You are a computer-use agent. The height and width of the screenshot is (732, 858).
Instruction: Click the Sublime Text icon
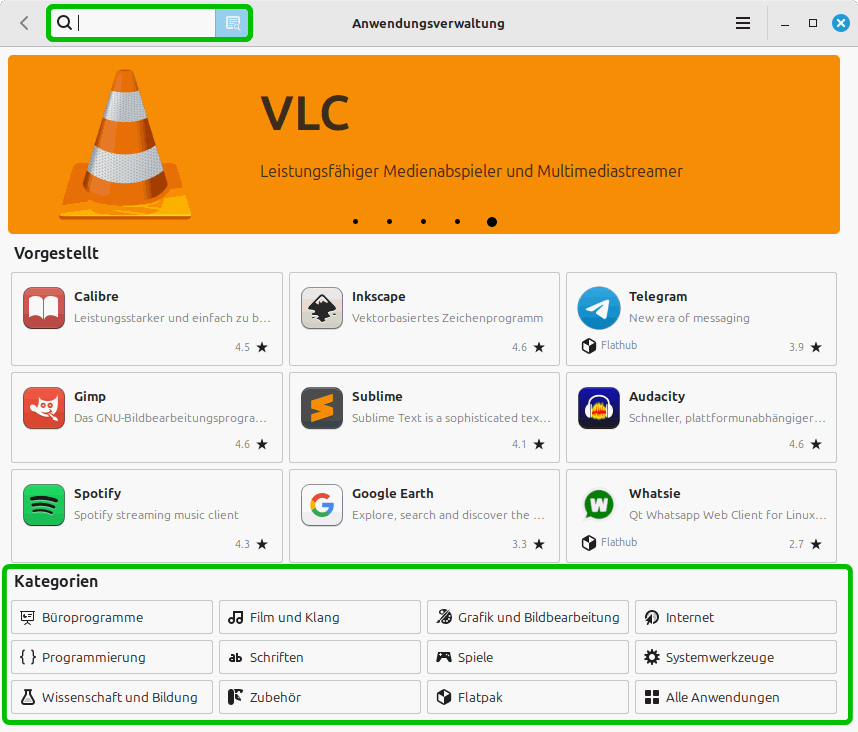coord(322,408)
